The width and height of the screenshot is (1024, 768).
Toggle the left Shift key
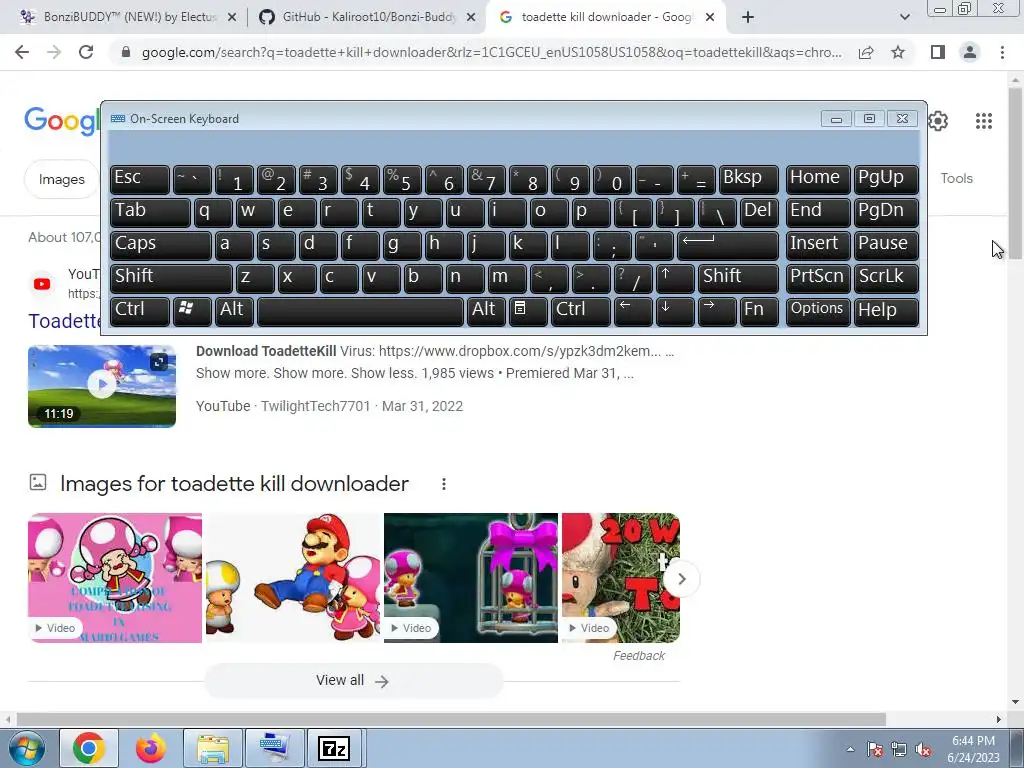click(x=171, y=278)
